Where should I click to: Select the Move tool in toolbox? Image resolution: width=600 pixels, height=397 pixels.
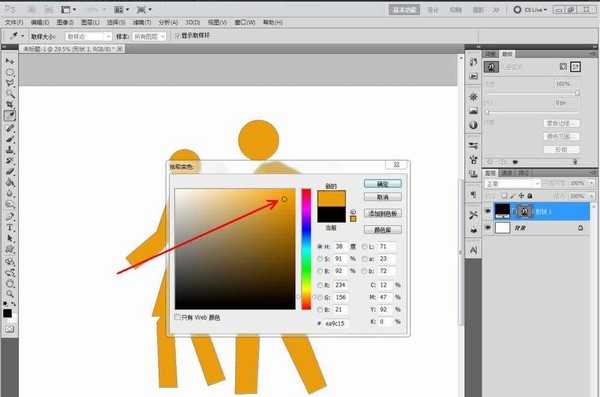(x=10, y=61)
